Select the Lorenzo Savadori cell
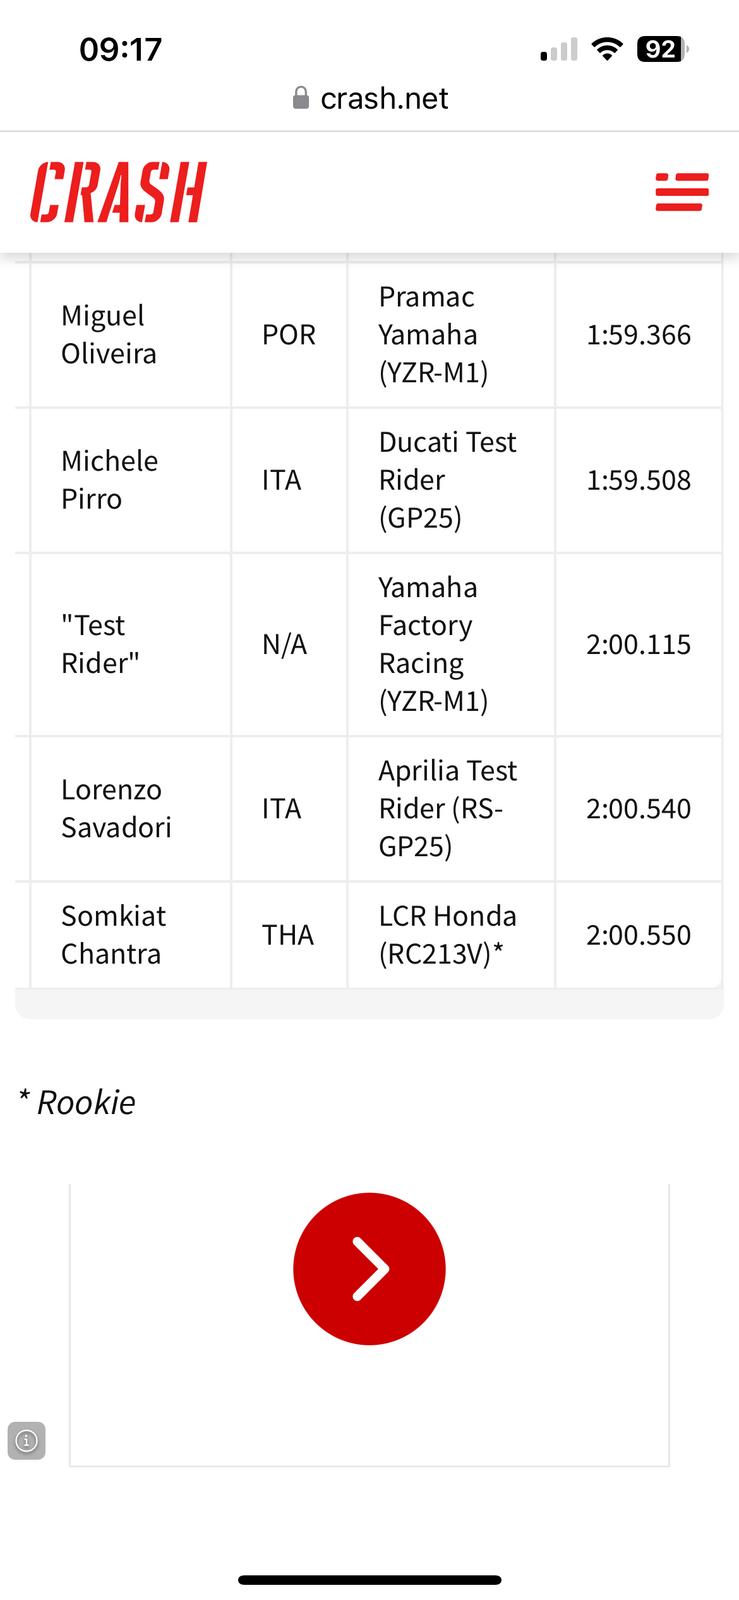 pyautogui.click(x=131, y=808)
